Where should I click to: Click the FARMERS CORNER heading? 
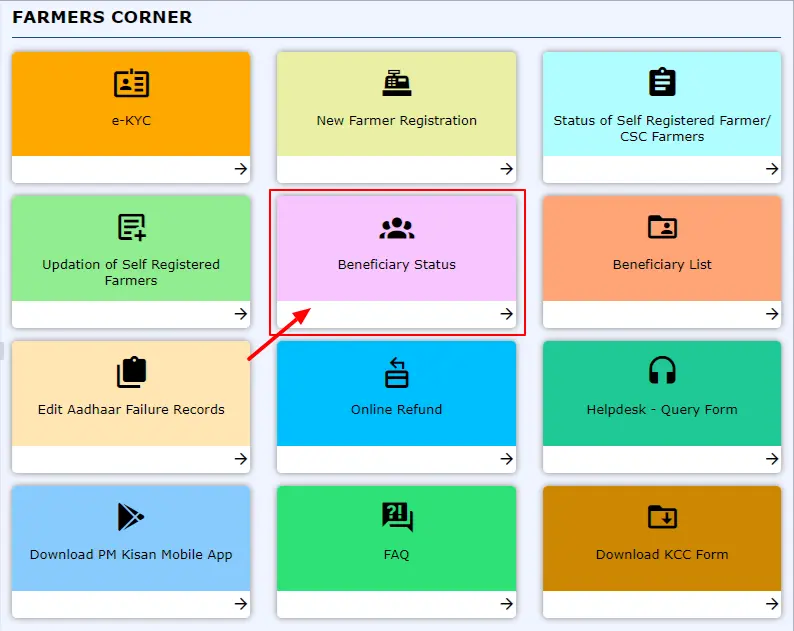[102, 17]
